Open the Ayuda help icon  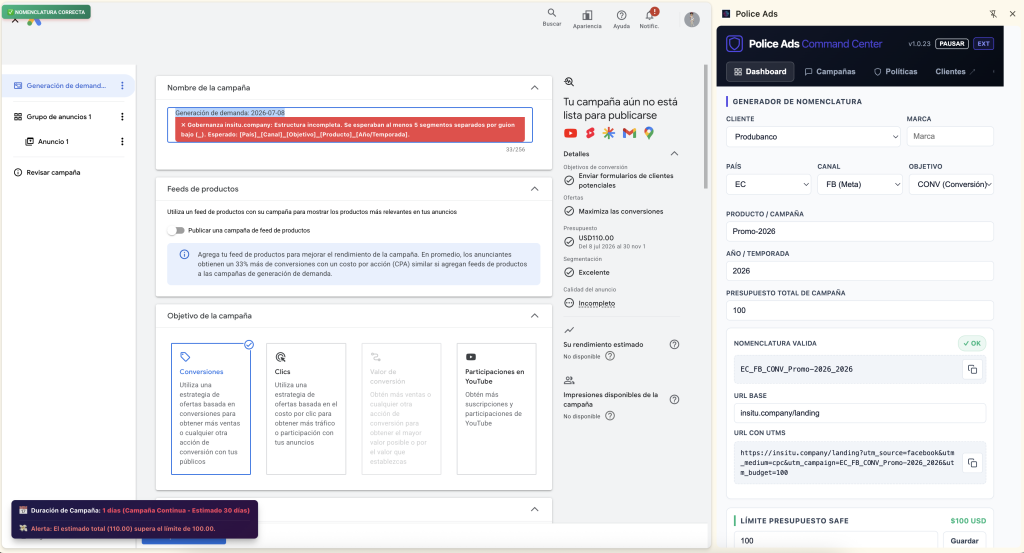click(x=621, y=15)
